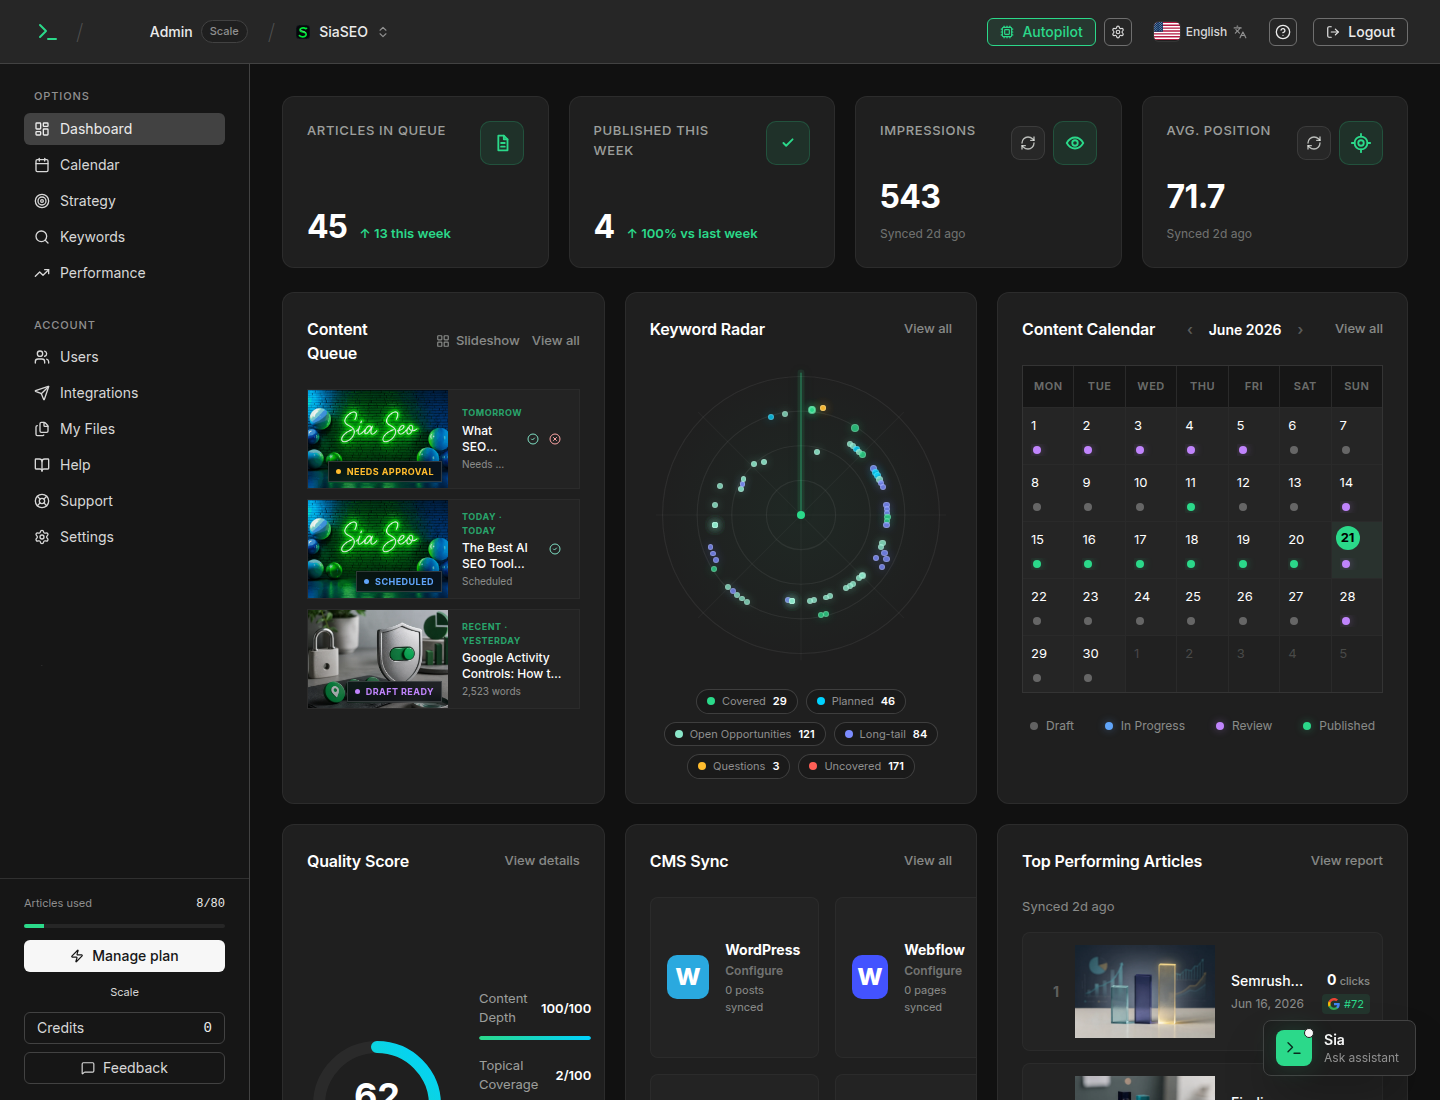Click the WordPress logo in CMS Sync

tap(688, 977)
